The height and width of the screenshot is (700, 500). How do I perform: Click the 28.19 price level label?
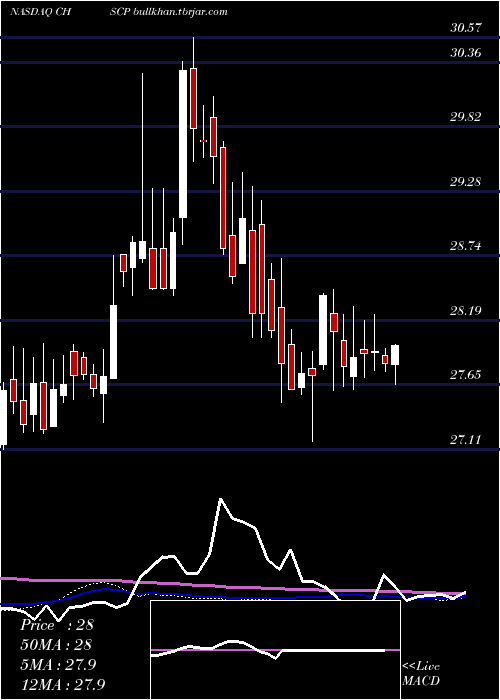coord(466,310)
